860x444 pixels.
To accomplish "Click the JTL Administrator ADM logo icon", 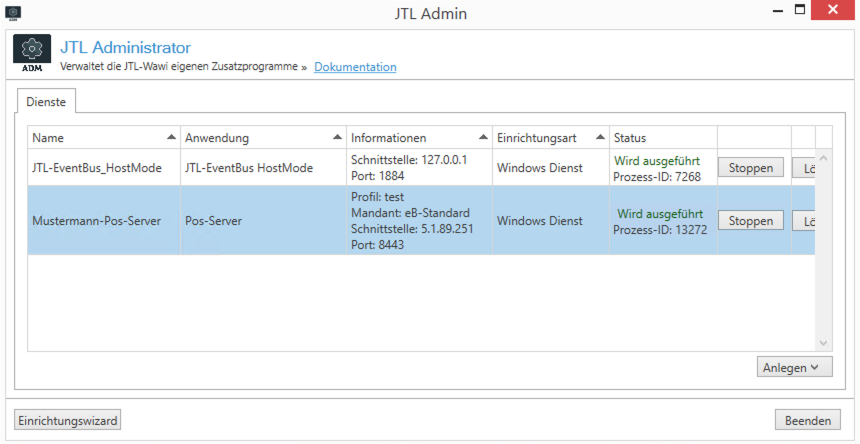I will (31, 54).
